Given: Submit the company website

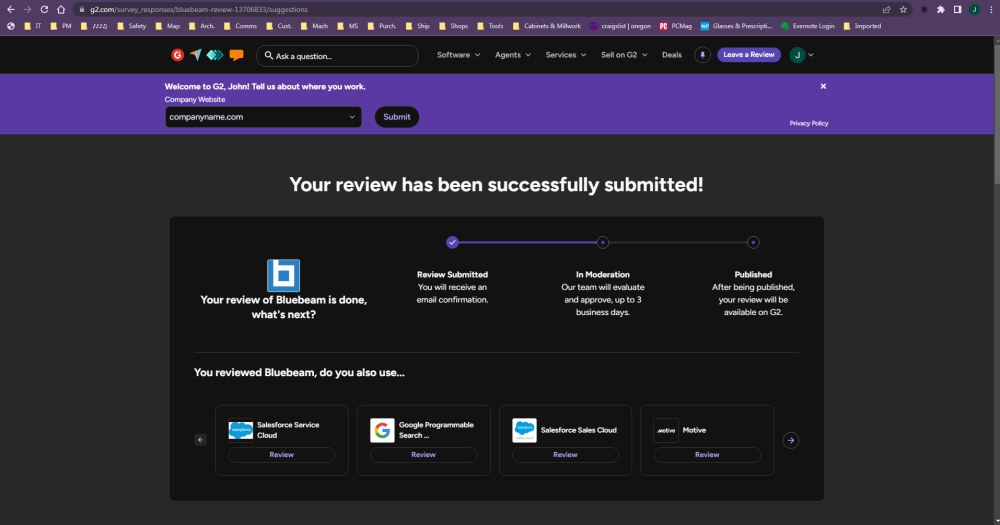Looking at the screenshot, I should coord(397,117).
